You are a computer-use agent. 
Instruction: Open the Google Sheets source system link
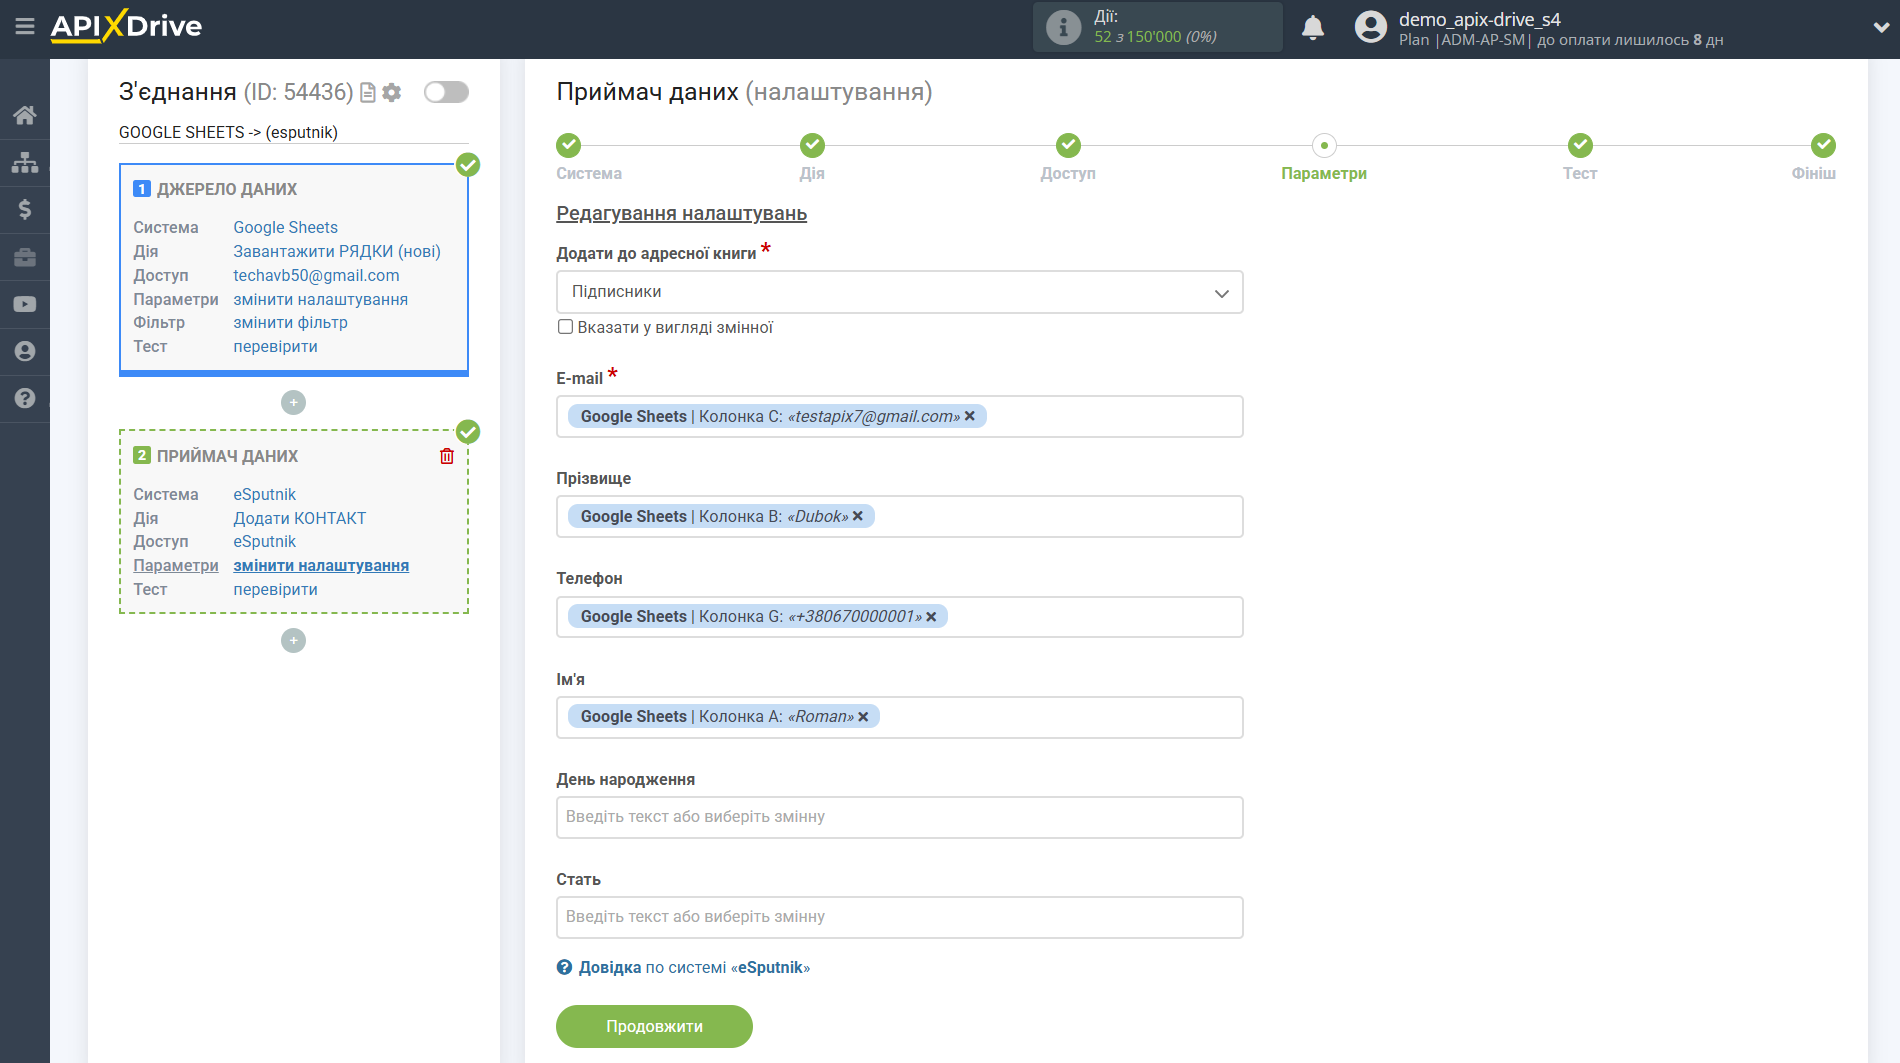coord(285,227)
